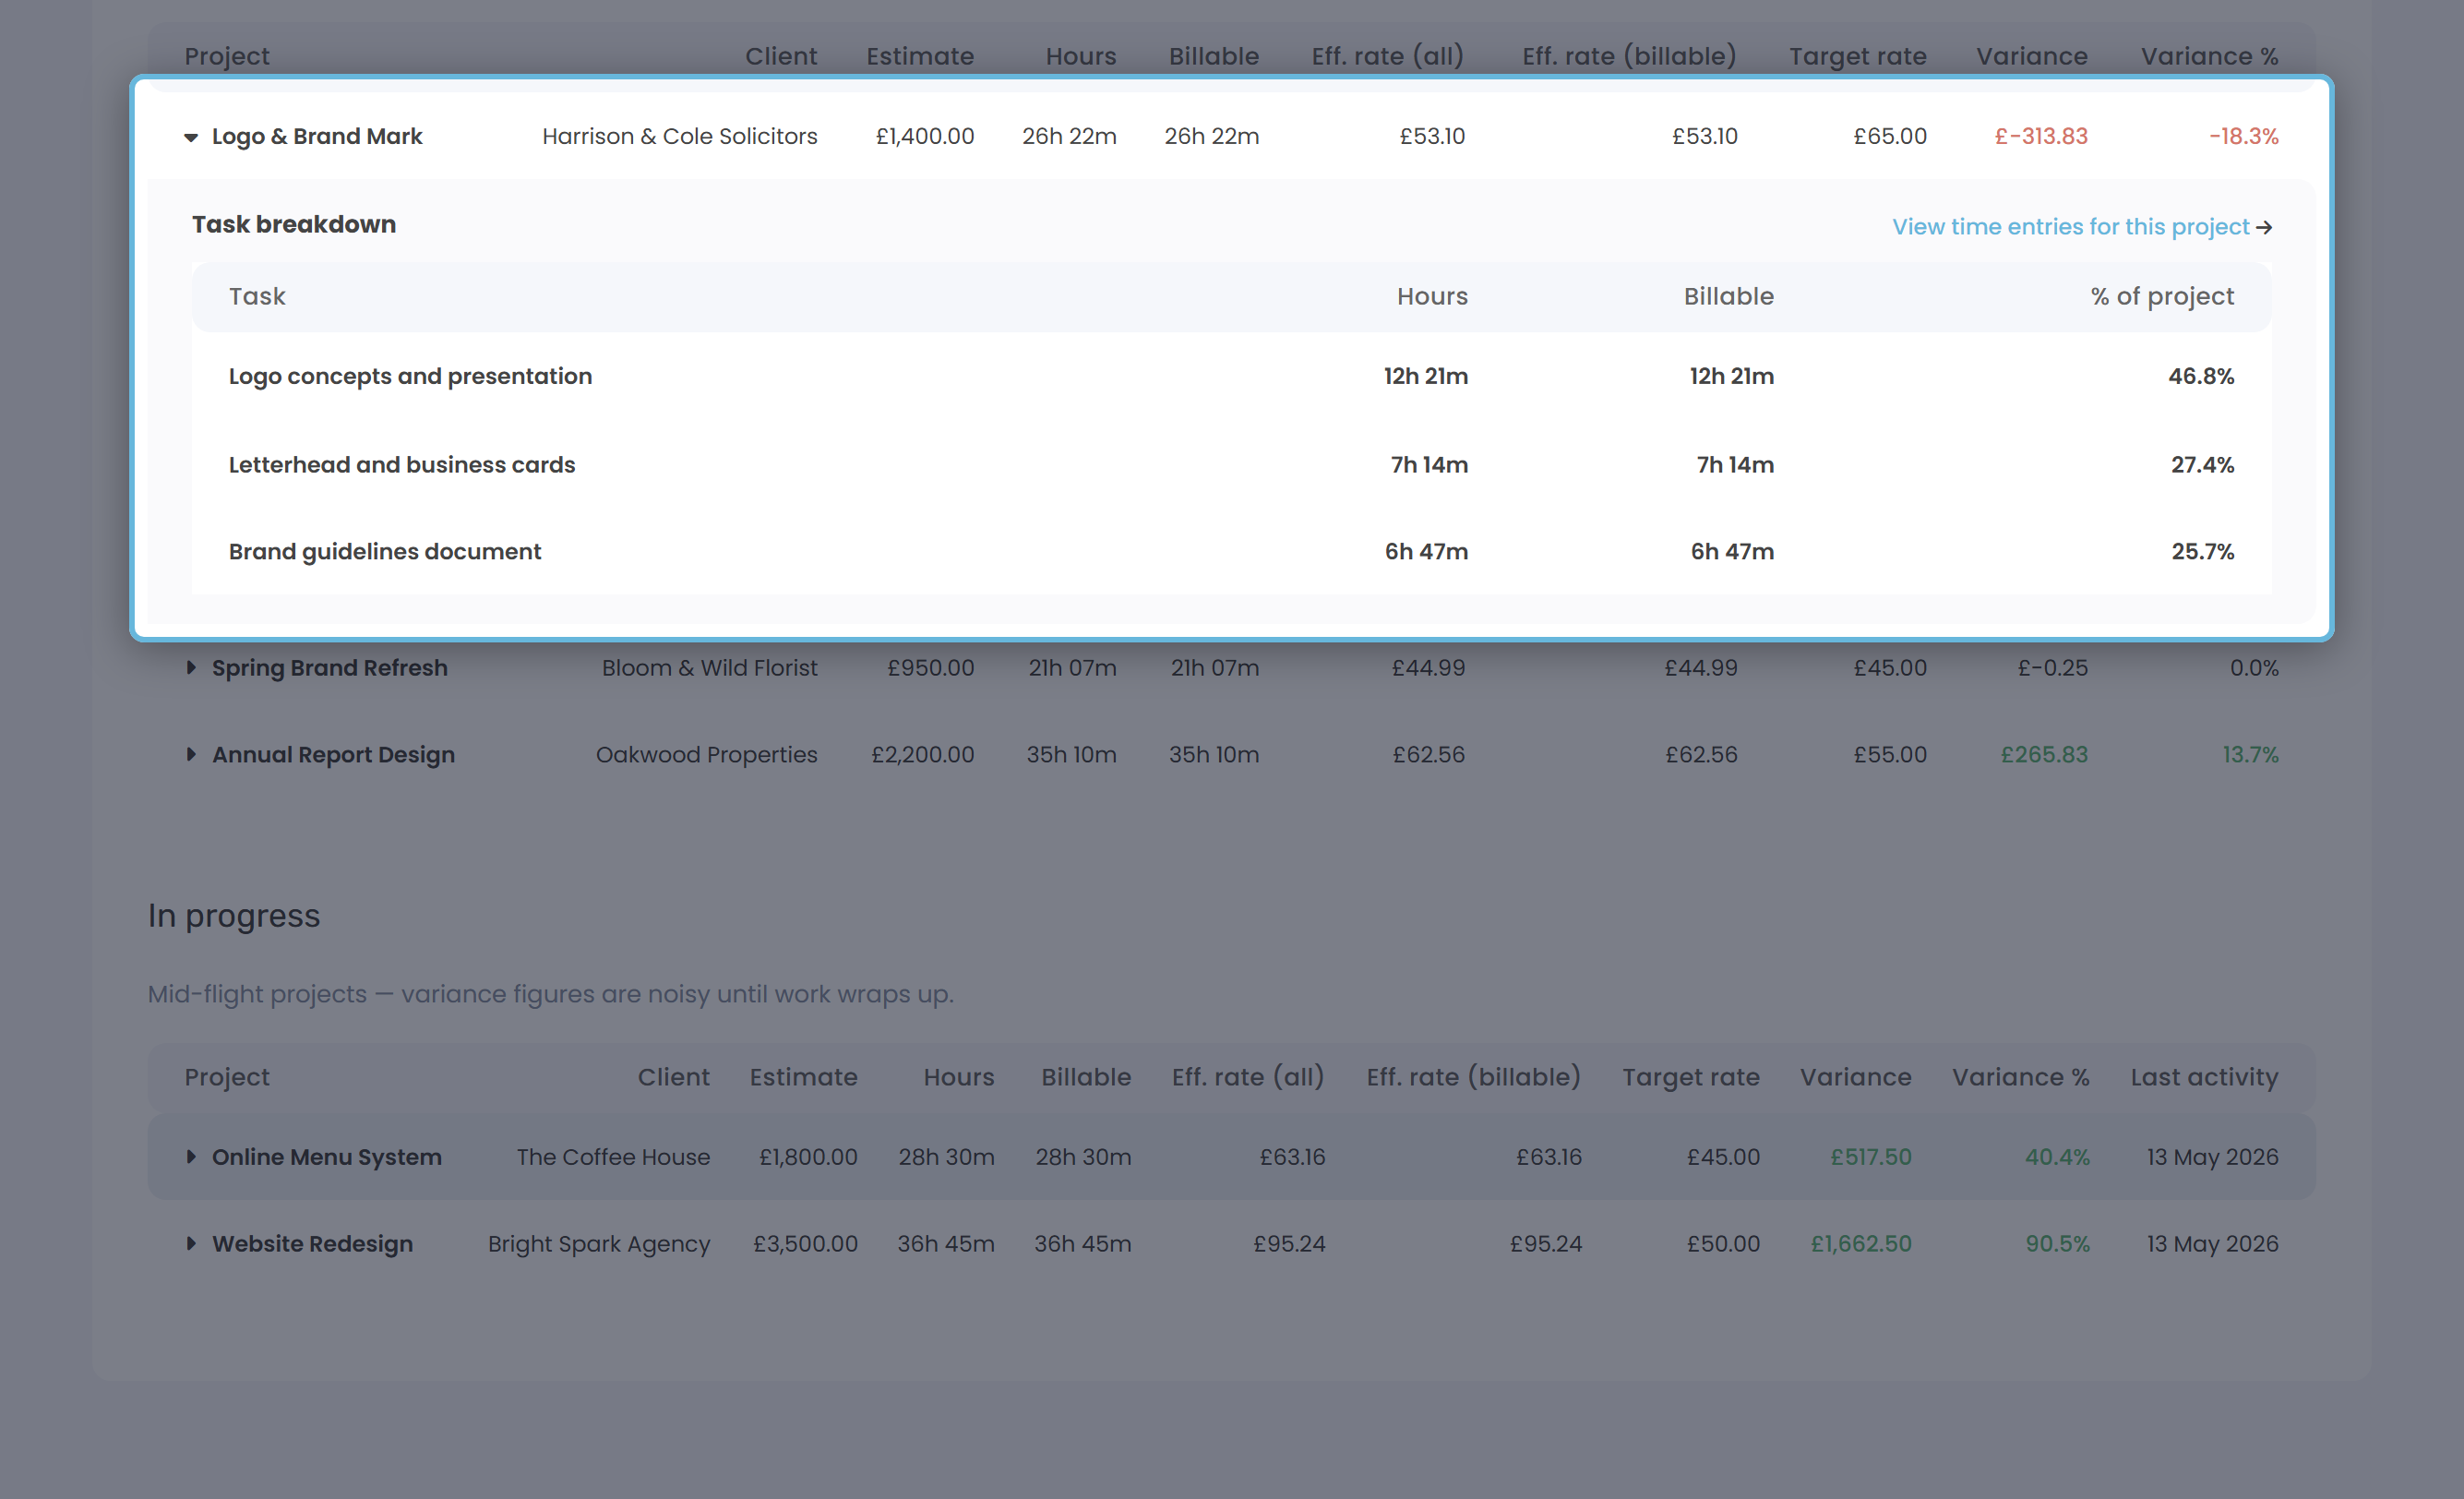Click the In progress section heading

(x=234, y=915)
